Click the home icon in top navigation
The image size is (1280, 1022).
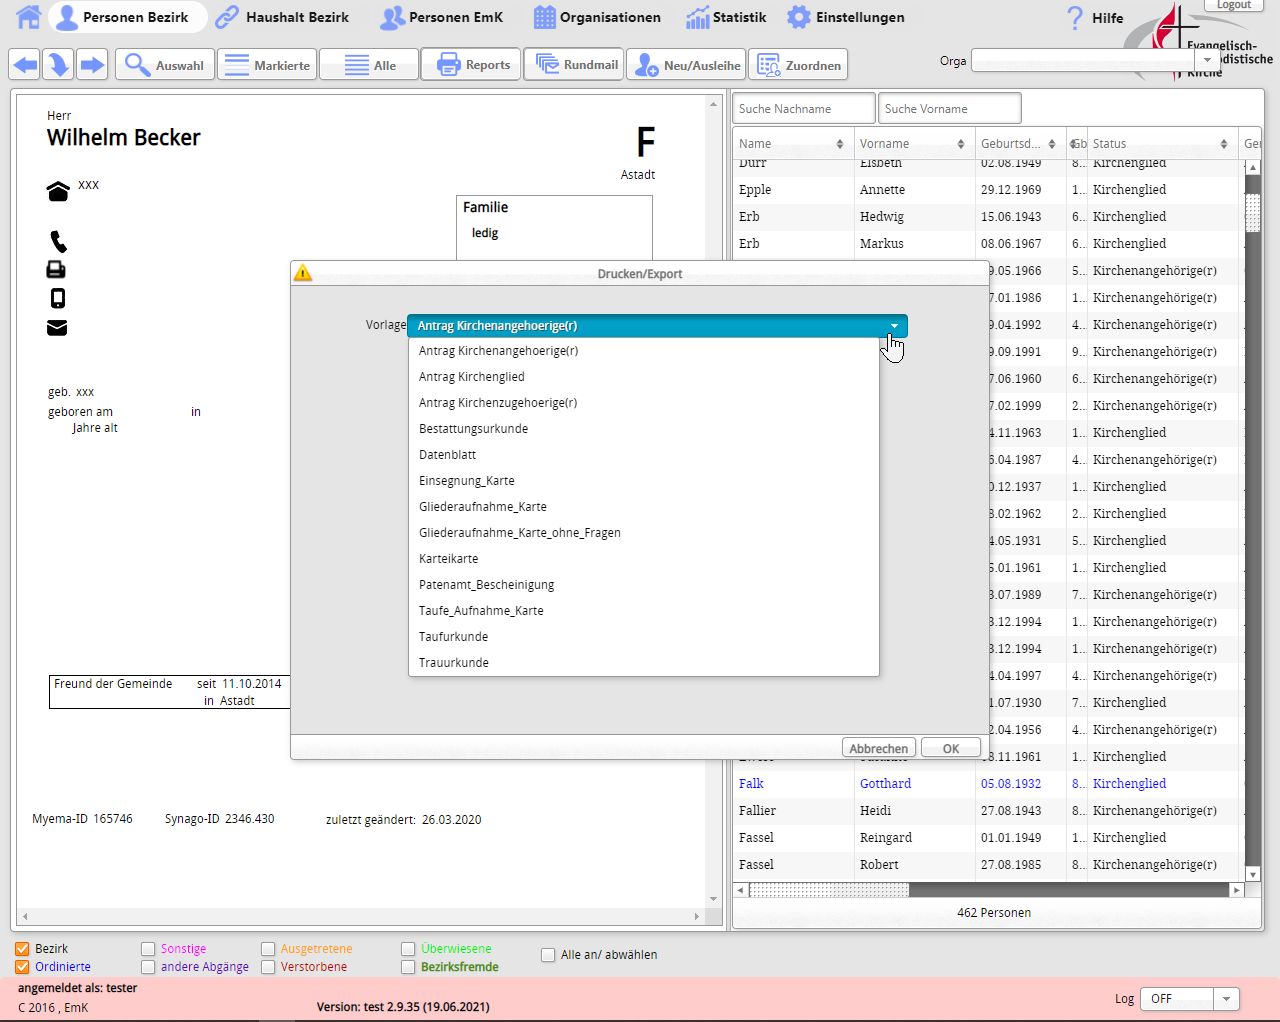tap(29, 17)
